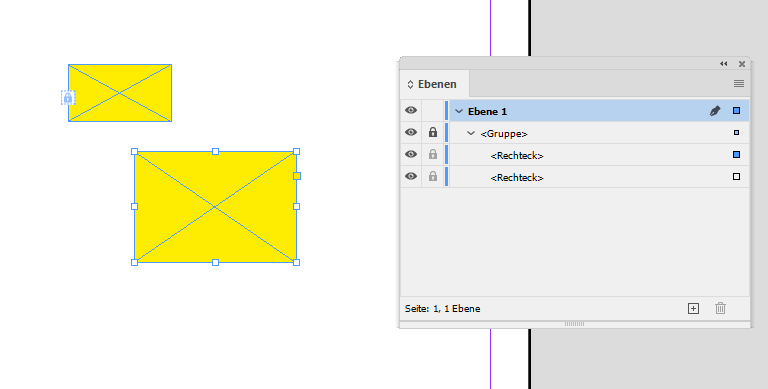Viewport: 768px width, 389px height.
Task: Hide Ebene 1 with its eye icon
Action: pos(411,110)
